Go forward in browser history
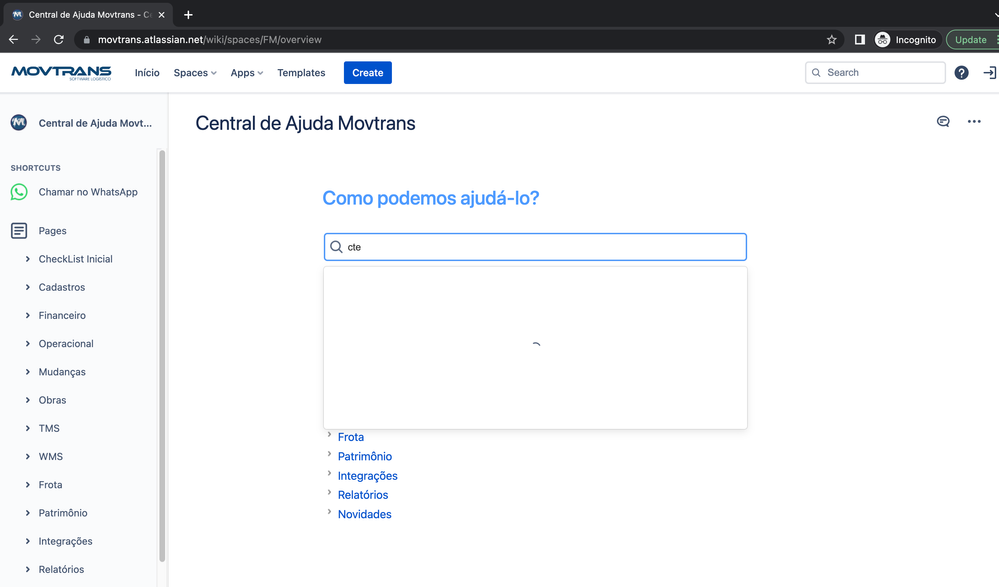Screen dimensions: 999x587 coord(36,40)
